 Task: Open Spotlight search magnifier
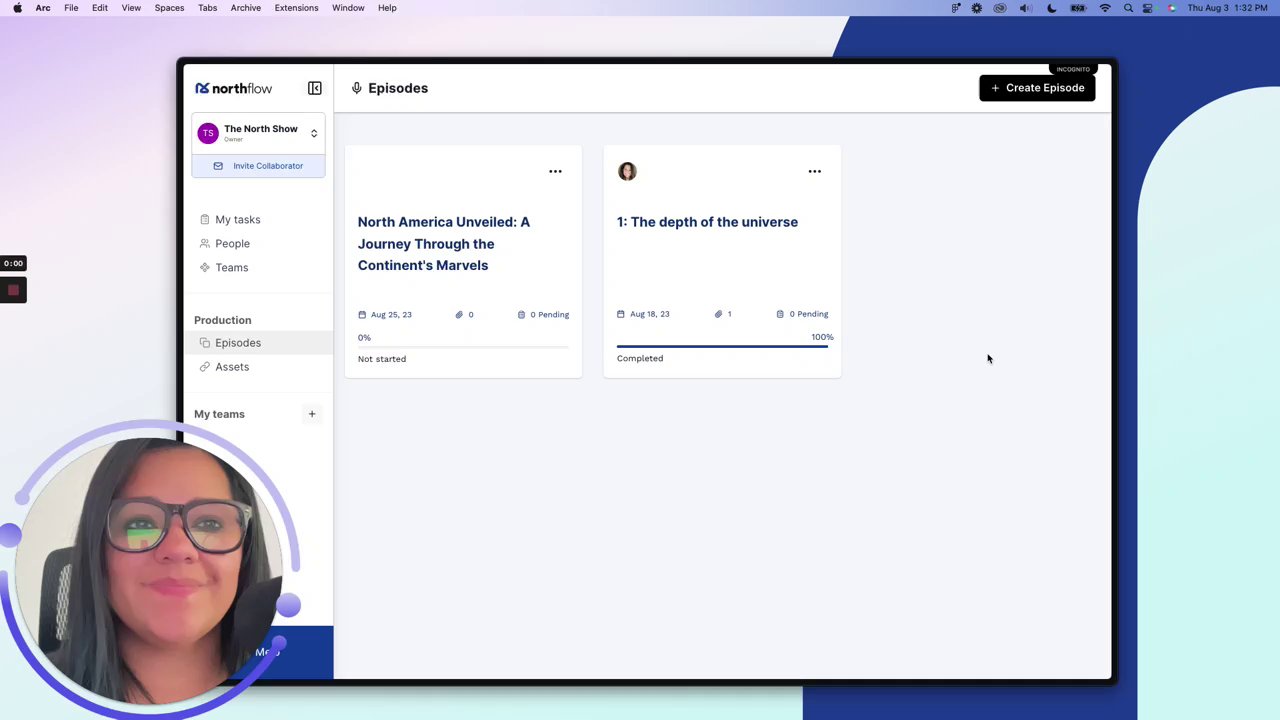point(1128,8)
